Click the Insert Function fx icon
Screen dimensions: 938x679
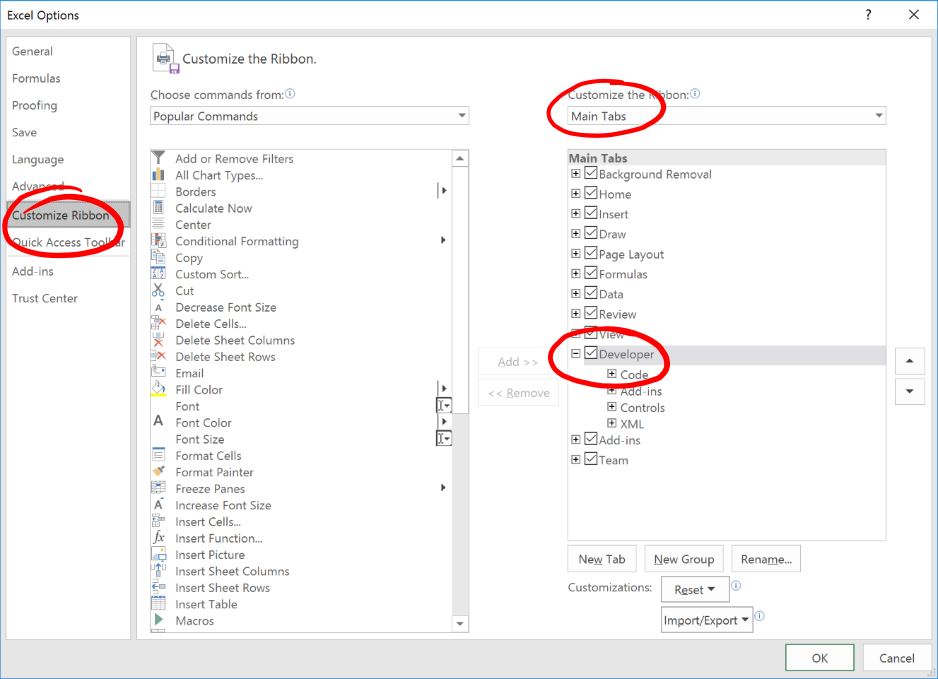158,538
